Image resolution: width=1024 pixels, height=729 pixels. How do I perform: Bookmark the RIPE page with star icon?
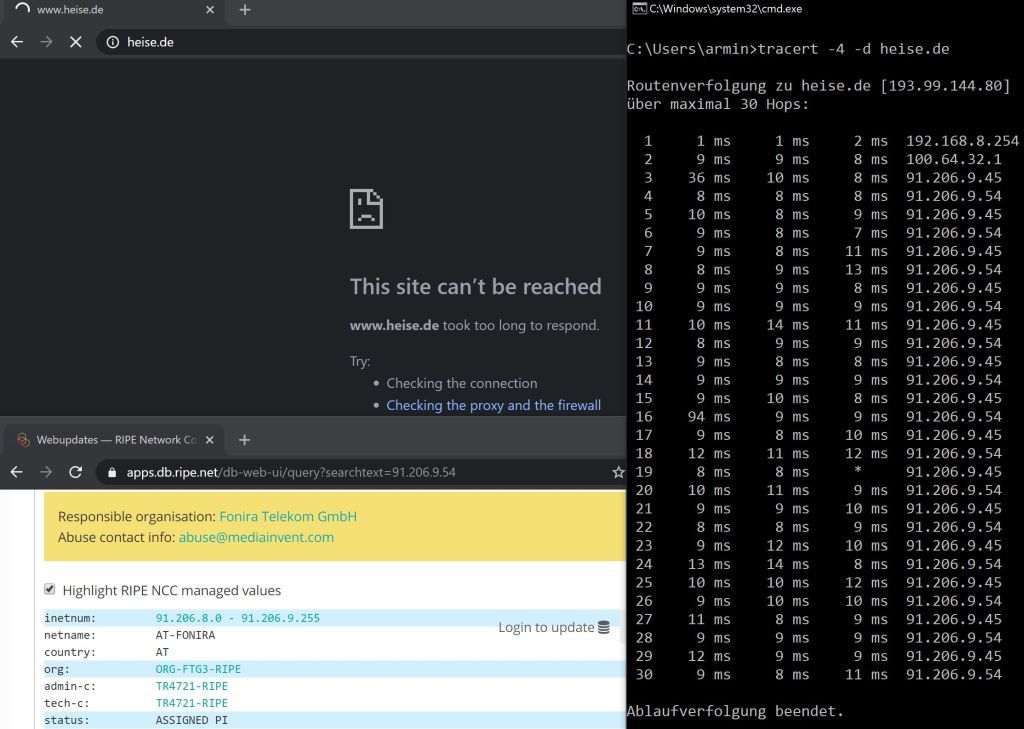point(618,472)
